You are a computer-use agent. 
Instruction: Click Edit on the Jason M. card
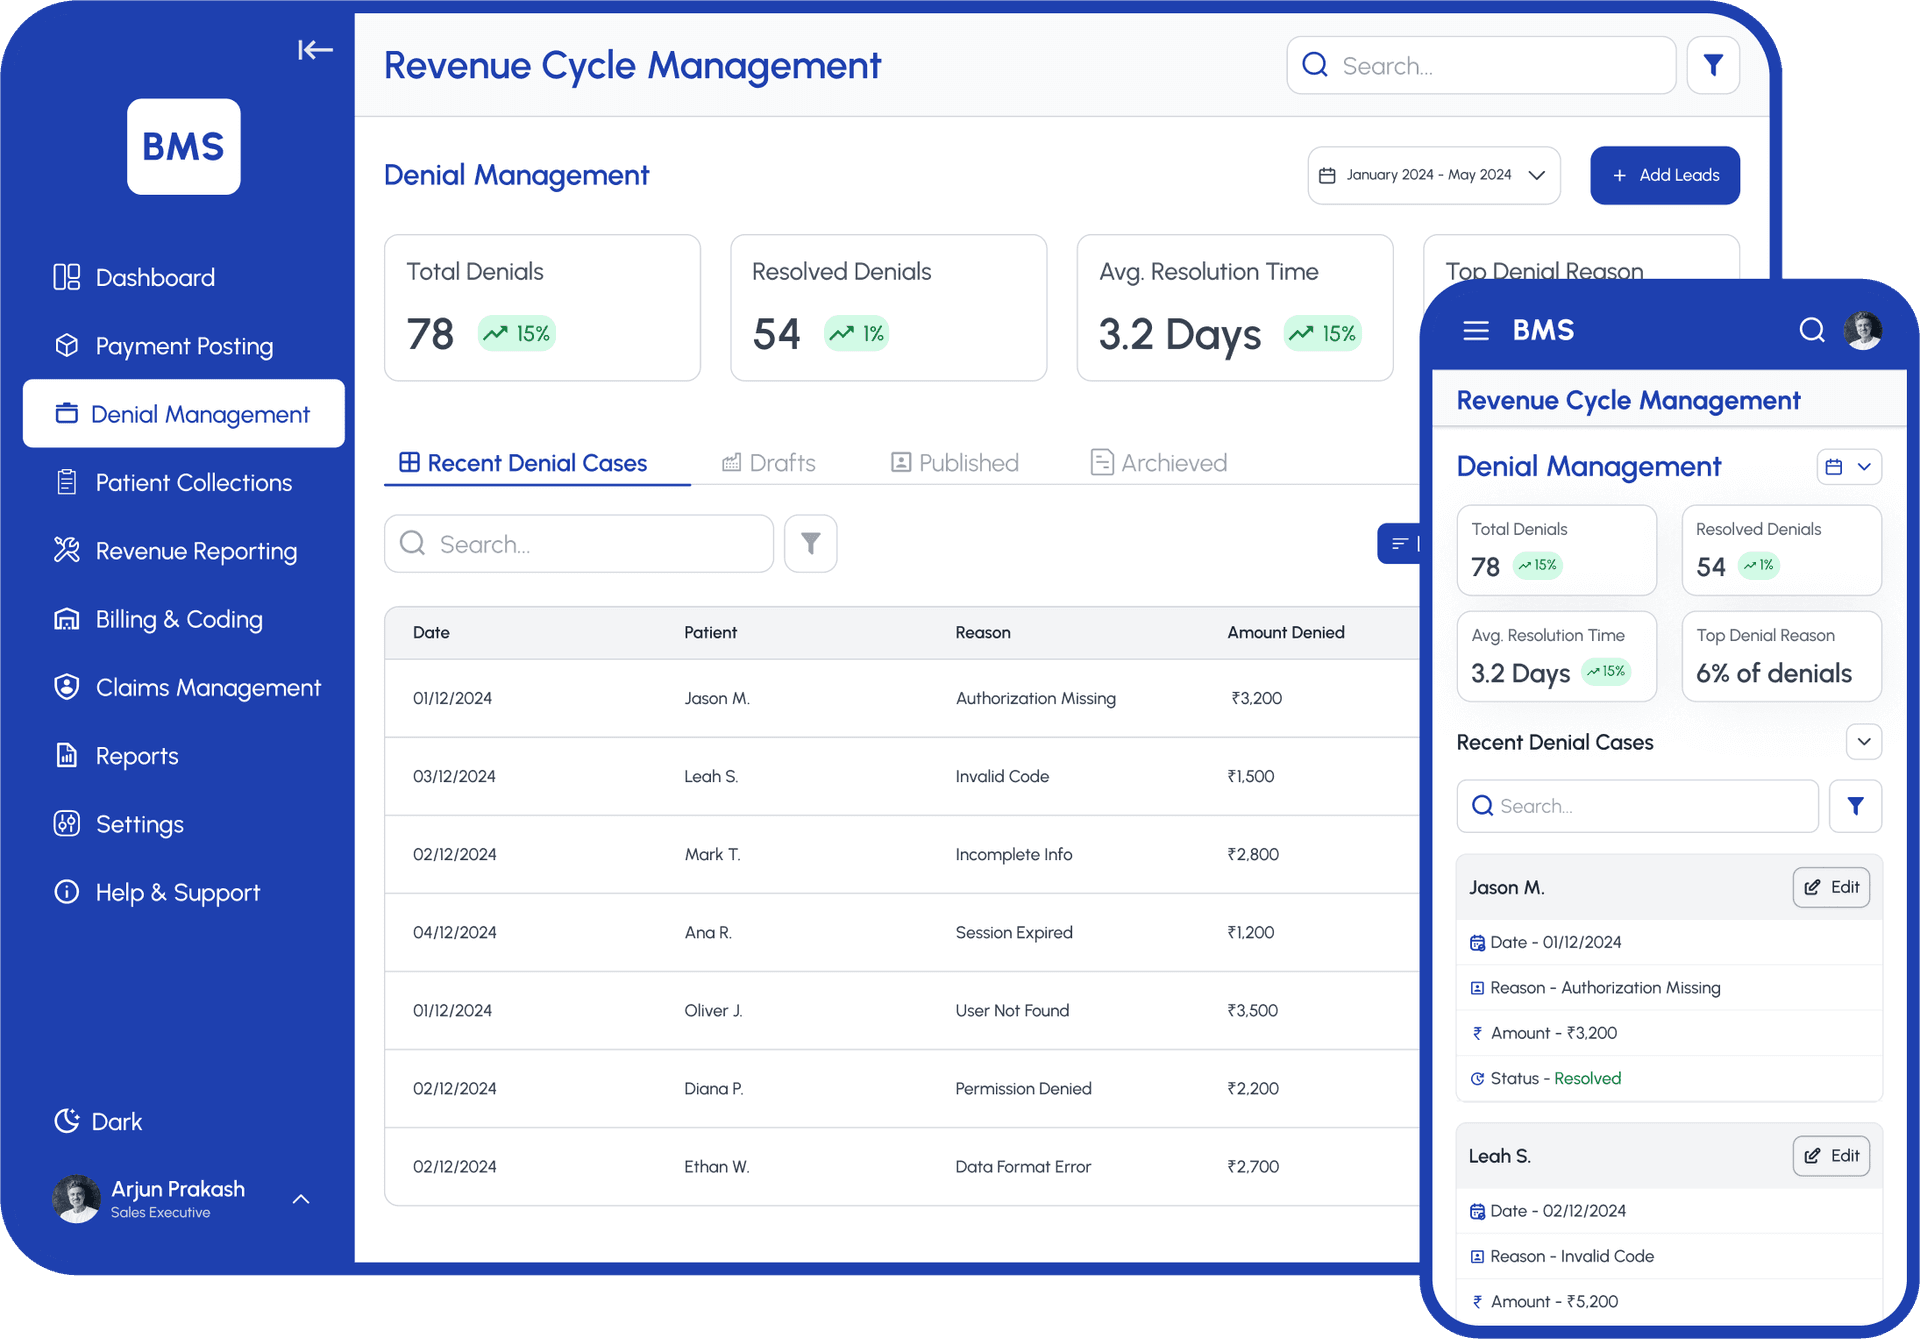pos(1831,887)
